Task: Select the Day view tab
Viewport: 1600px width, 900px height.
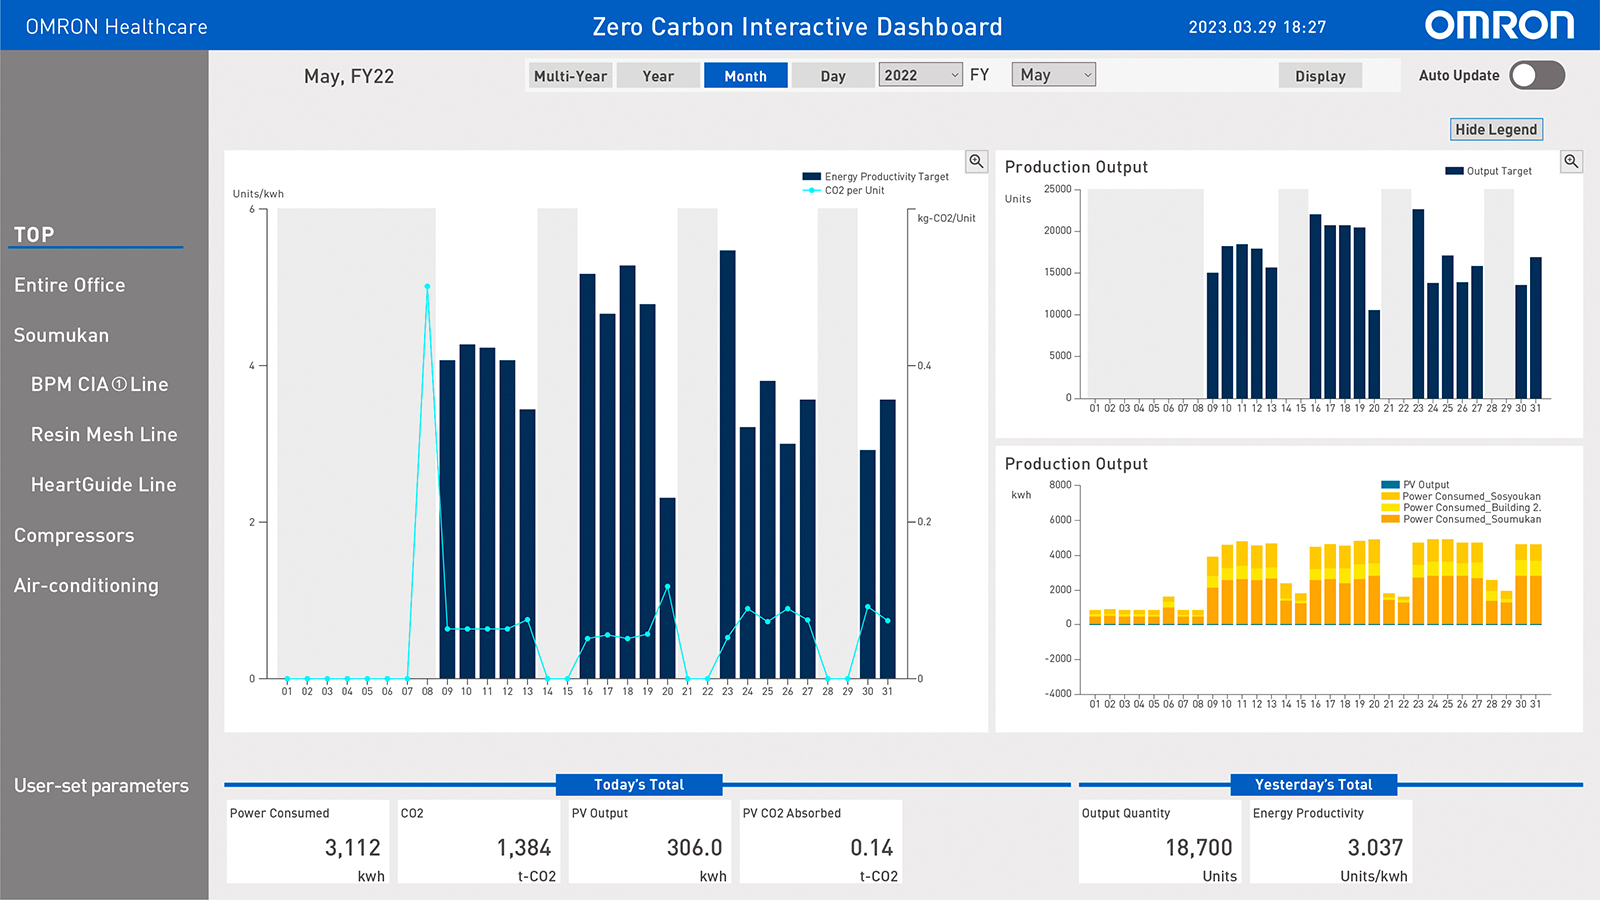Action: click(833, 76)
